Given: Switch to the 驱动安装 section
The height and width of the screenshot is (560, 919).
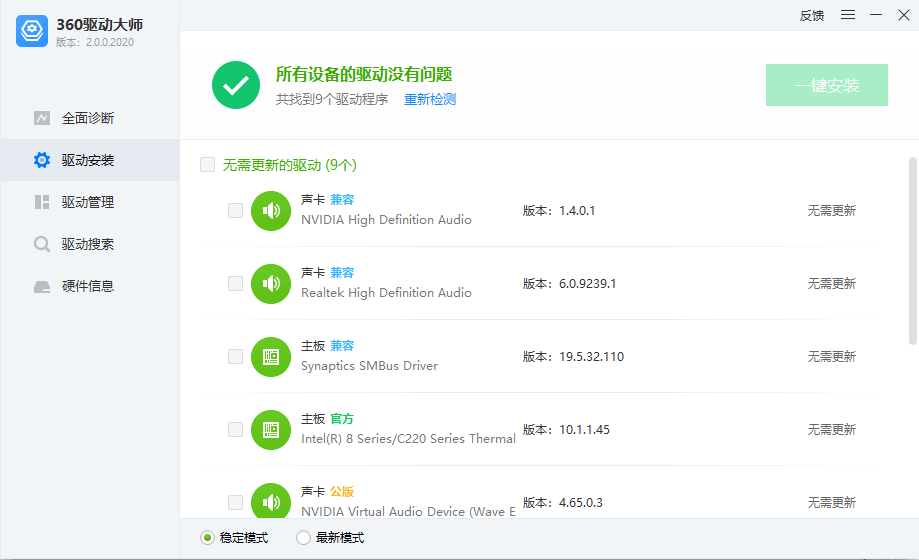Looking at the screenshot, I should 90,160.
